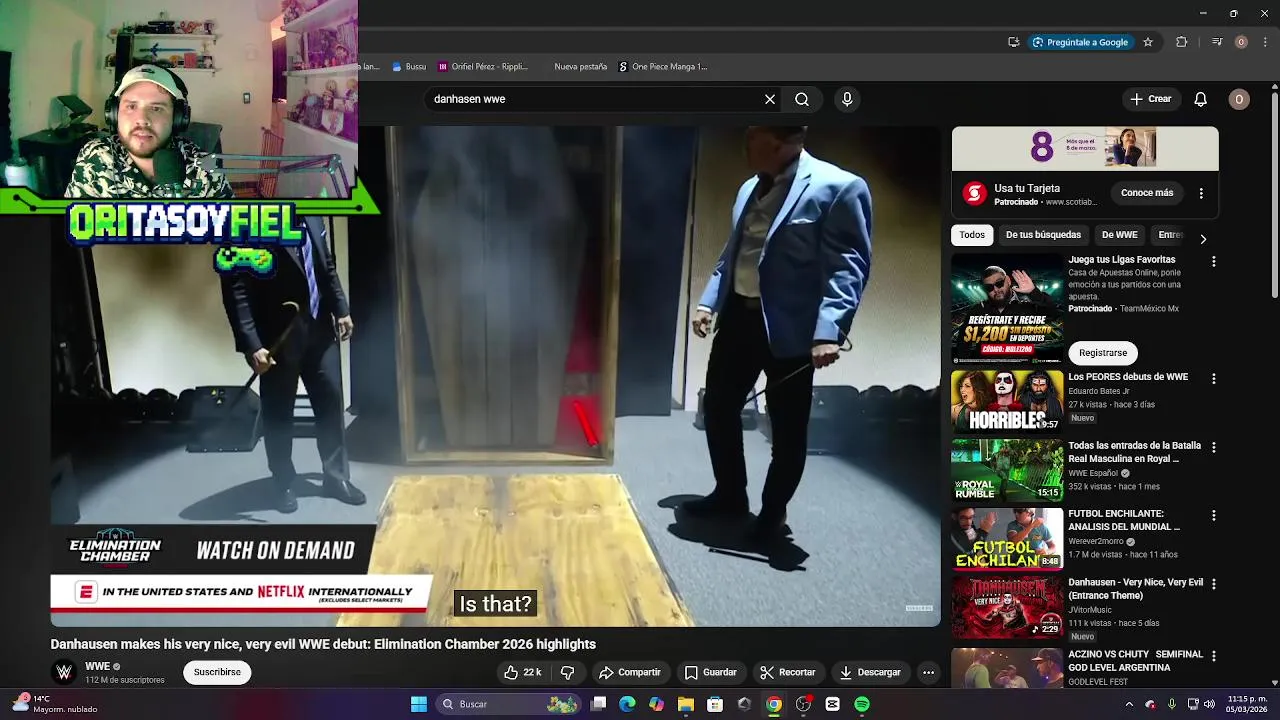Open the One Piece Manga bookmark
This screenshot has width=1280, height=720.
tap(662, 67)
